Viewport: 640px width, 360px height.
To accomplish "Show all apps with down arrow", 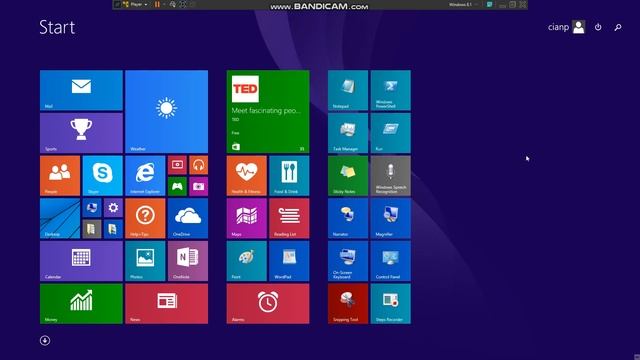I will [x=45, y=340].
